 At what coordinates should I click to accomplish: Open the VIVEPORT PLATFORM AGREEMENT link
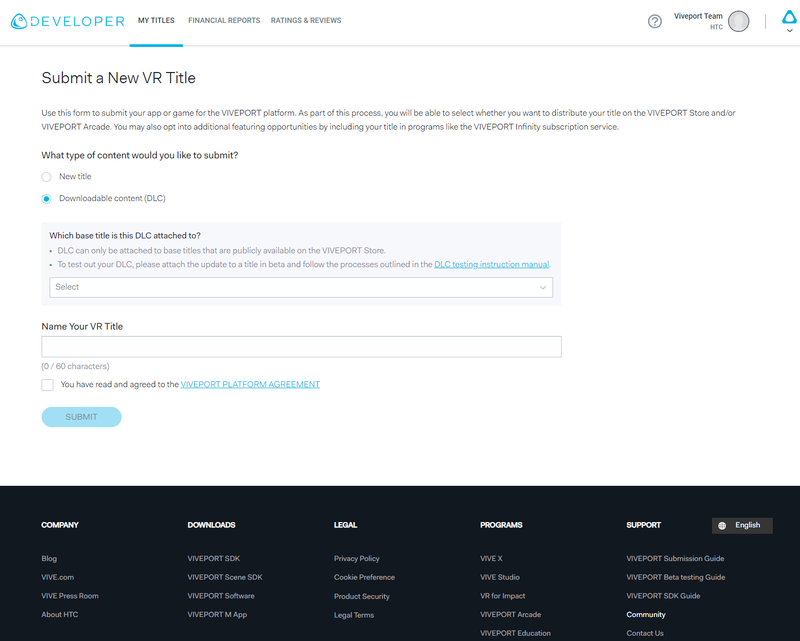click(x=250, y=384)
